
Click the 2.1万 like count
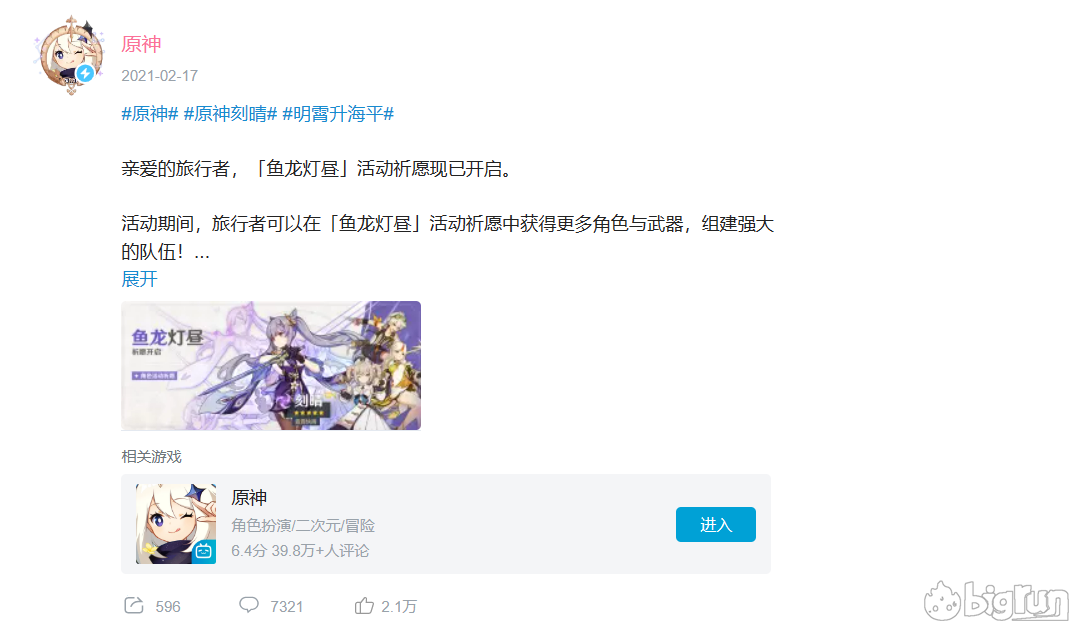(x=399, y=607)
